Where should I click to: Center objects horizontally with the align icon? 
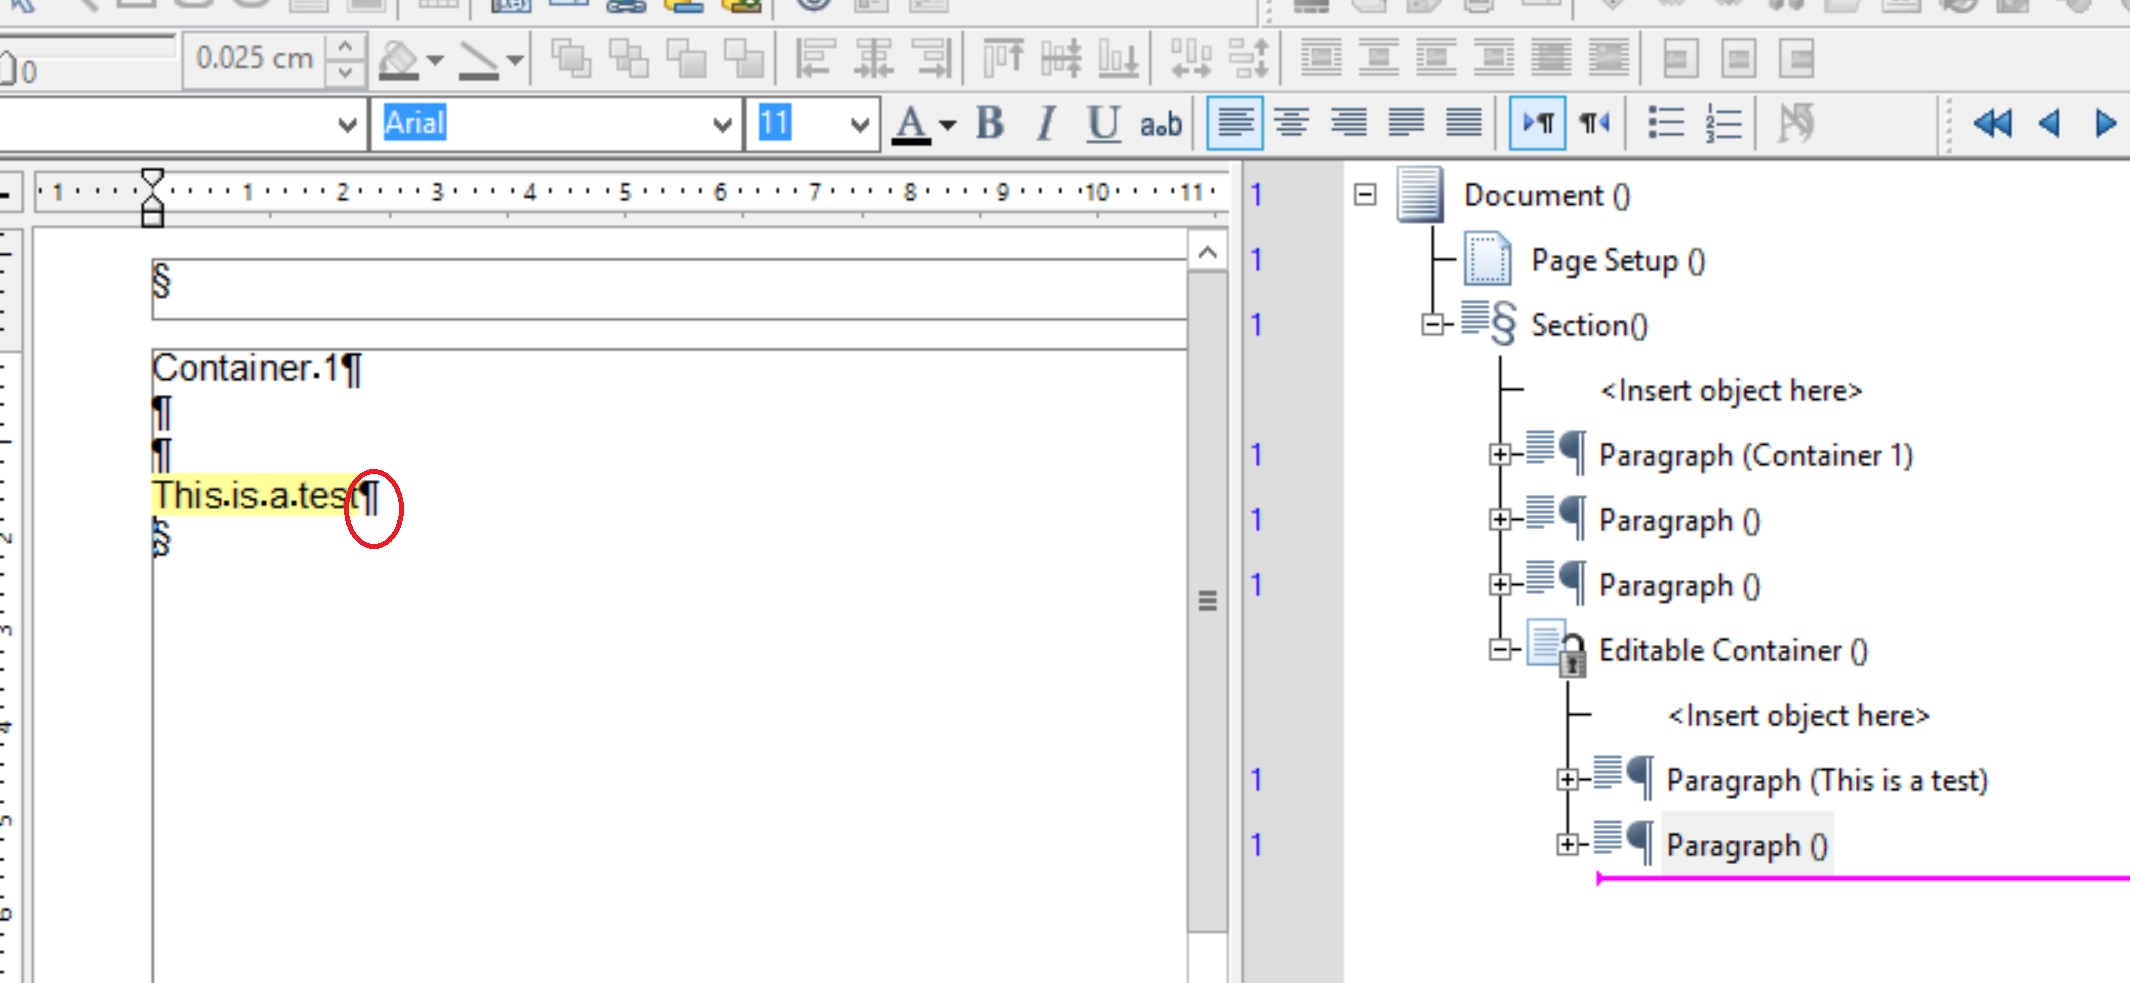tap(873, 58)
